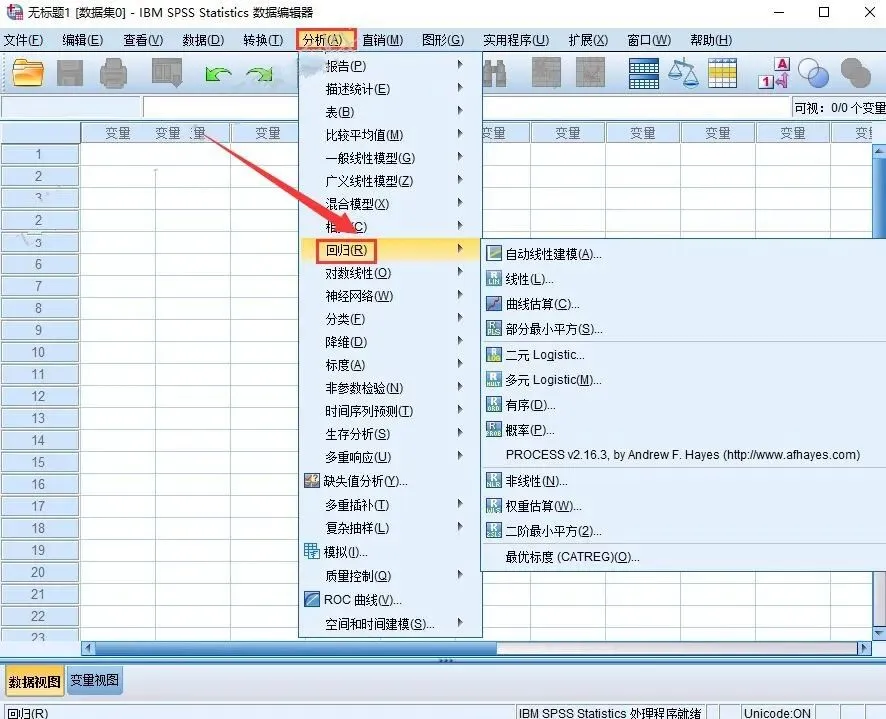Image resolution: width=886 pixels, height=719 pixels.
Task: Click the 权重估算(W) icon
Action: click(x=494, y=505)
